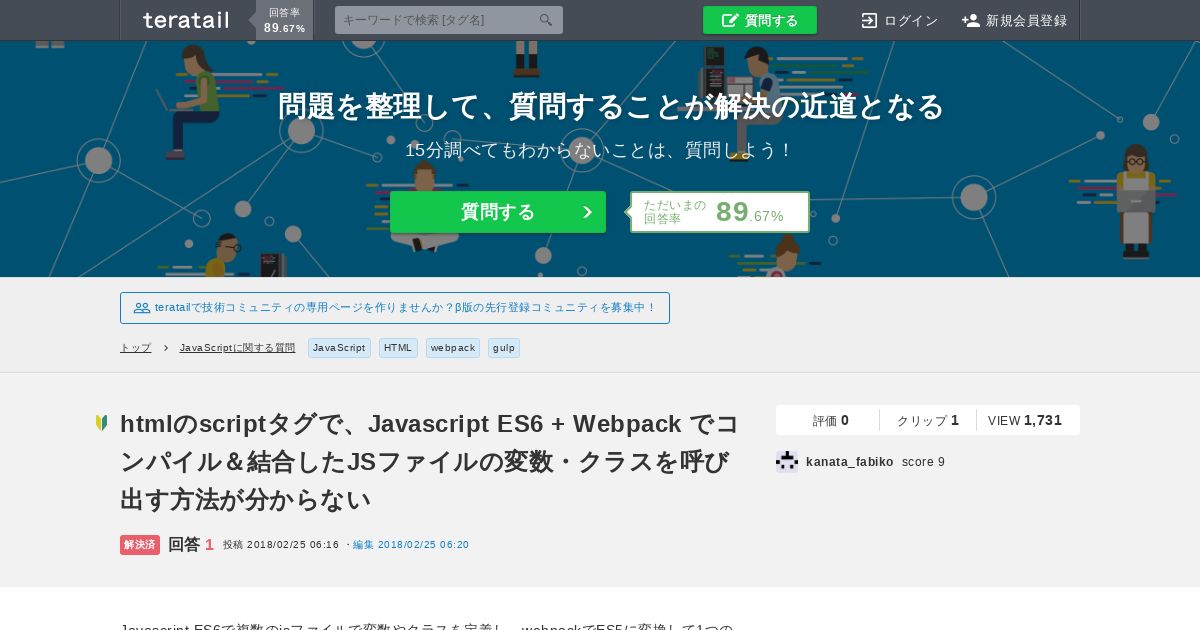Select the webpack tag
1200x630 pixels.
tap(453, 348)
